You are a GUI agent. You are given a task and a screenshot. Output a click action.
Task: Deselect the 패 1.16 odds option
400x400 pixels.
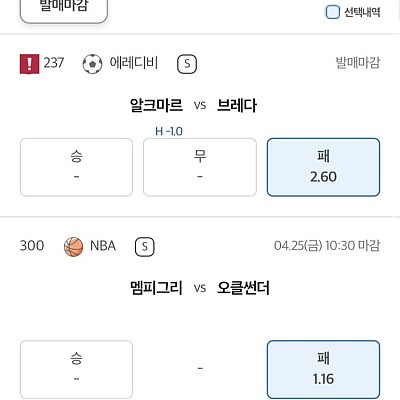323,369
